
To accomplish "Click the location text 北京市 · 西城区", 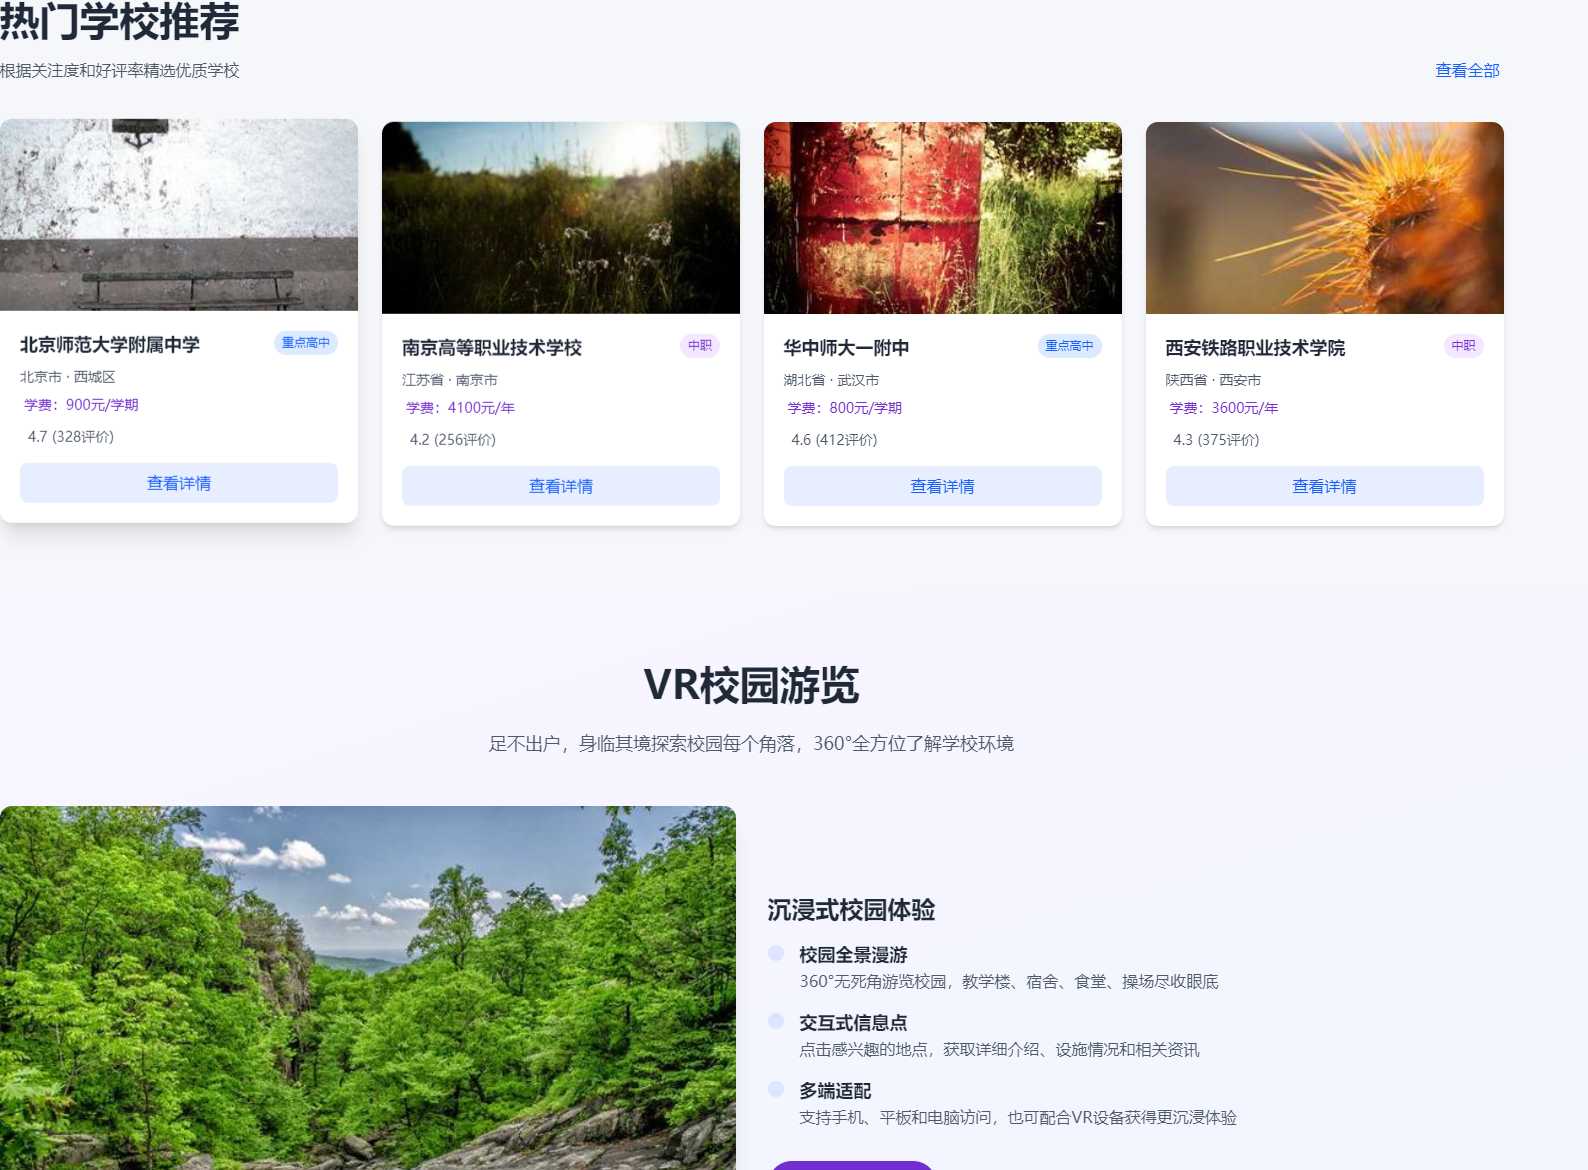I will point(68,377).
